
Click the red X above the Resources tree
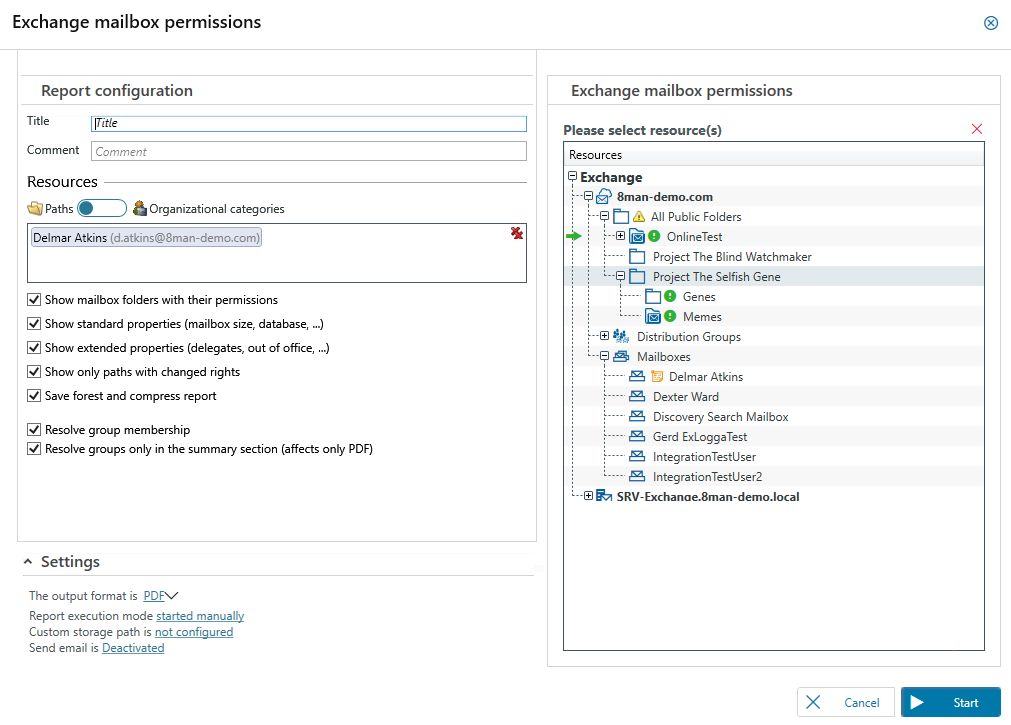pos(977,129)
